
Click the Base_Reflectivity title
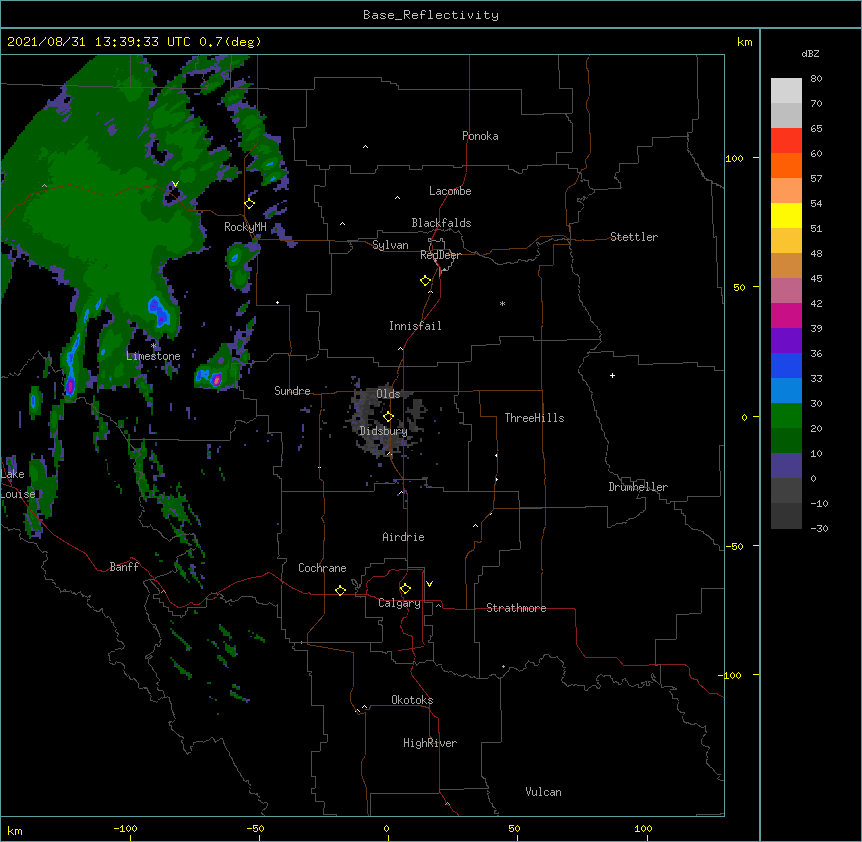point(431,15)
